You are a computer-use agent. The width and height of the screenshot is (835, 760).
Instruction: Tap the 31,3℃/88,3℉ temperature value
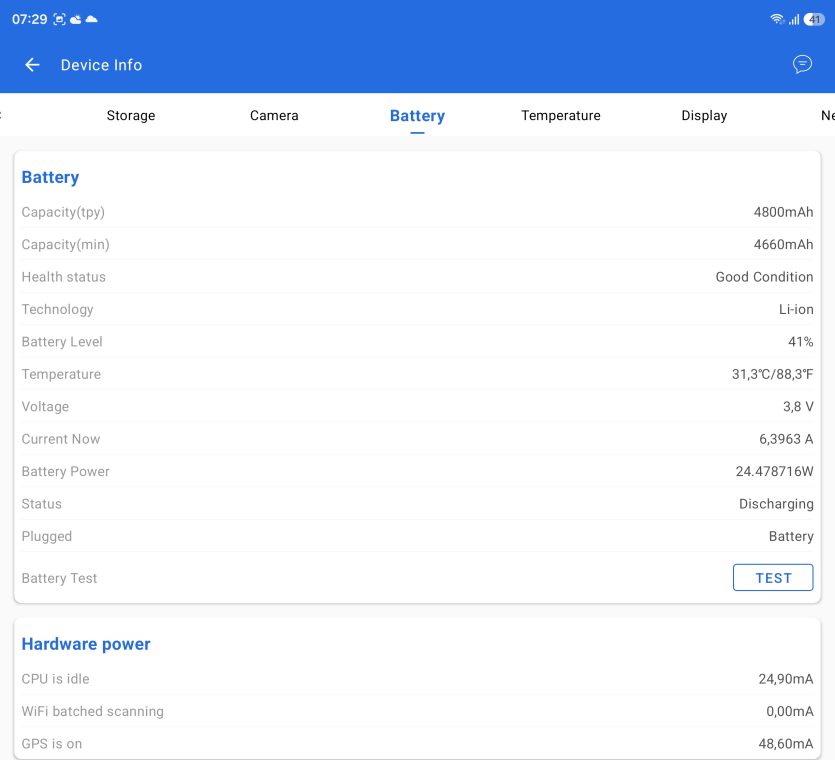[x=772, y=374]
